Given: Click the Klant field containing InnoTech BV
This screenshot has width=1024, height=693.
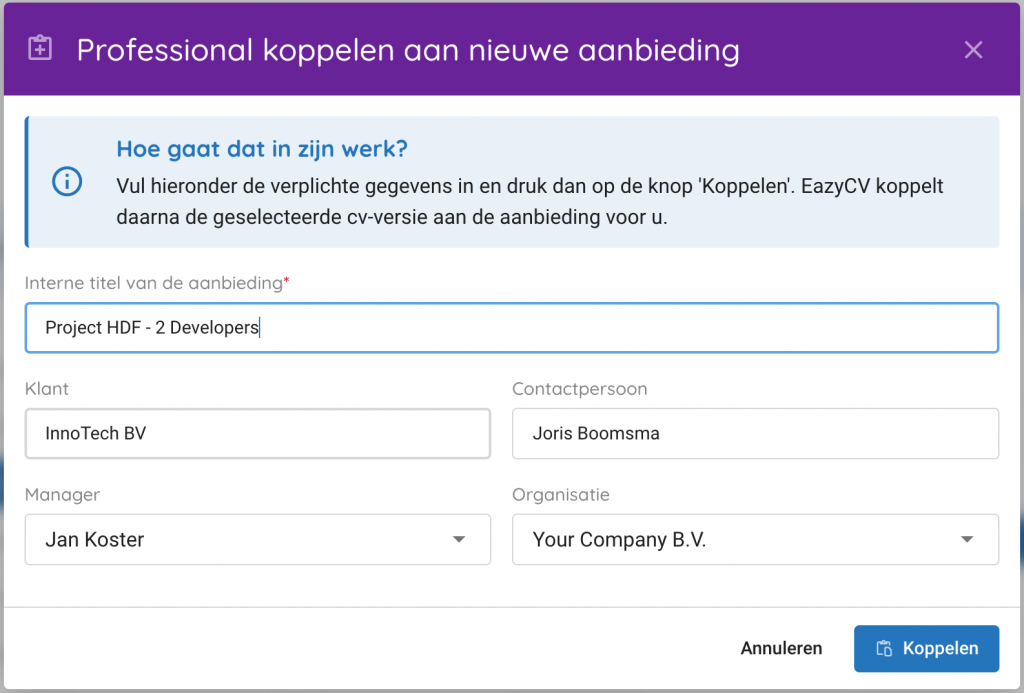Looking at the screenshot, I should pos(257,434).
